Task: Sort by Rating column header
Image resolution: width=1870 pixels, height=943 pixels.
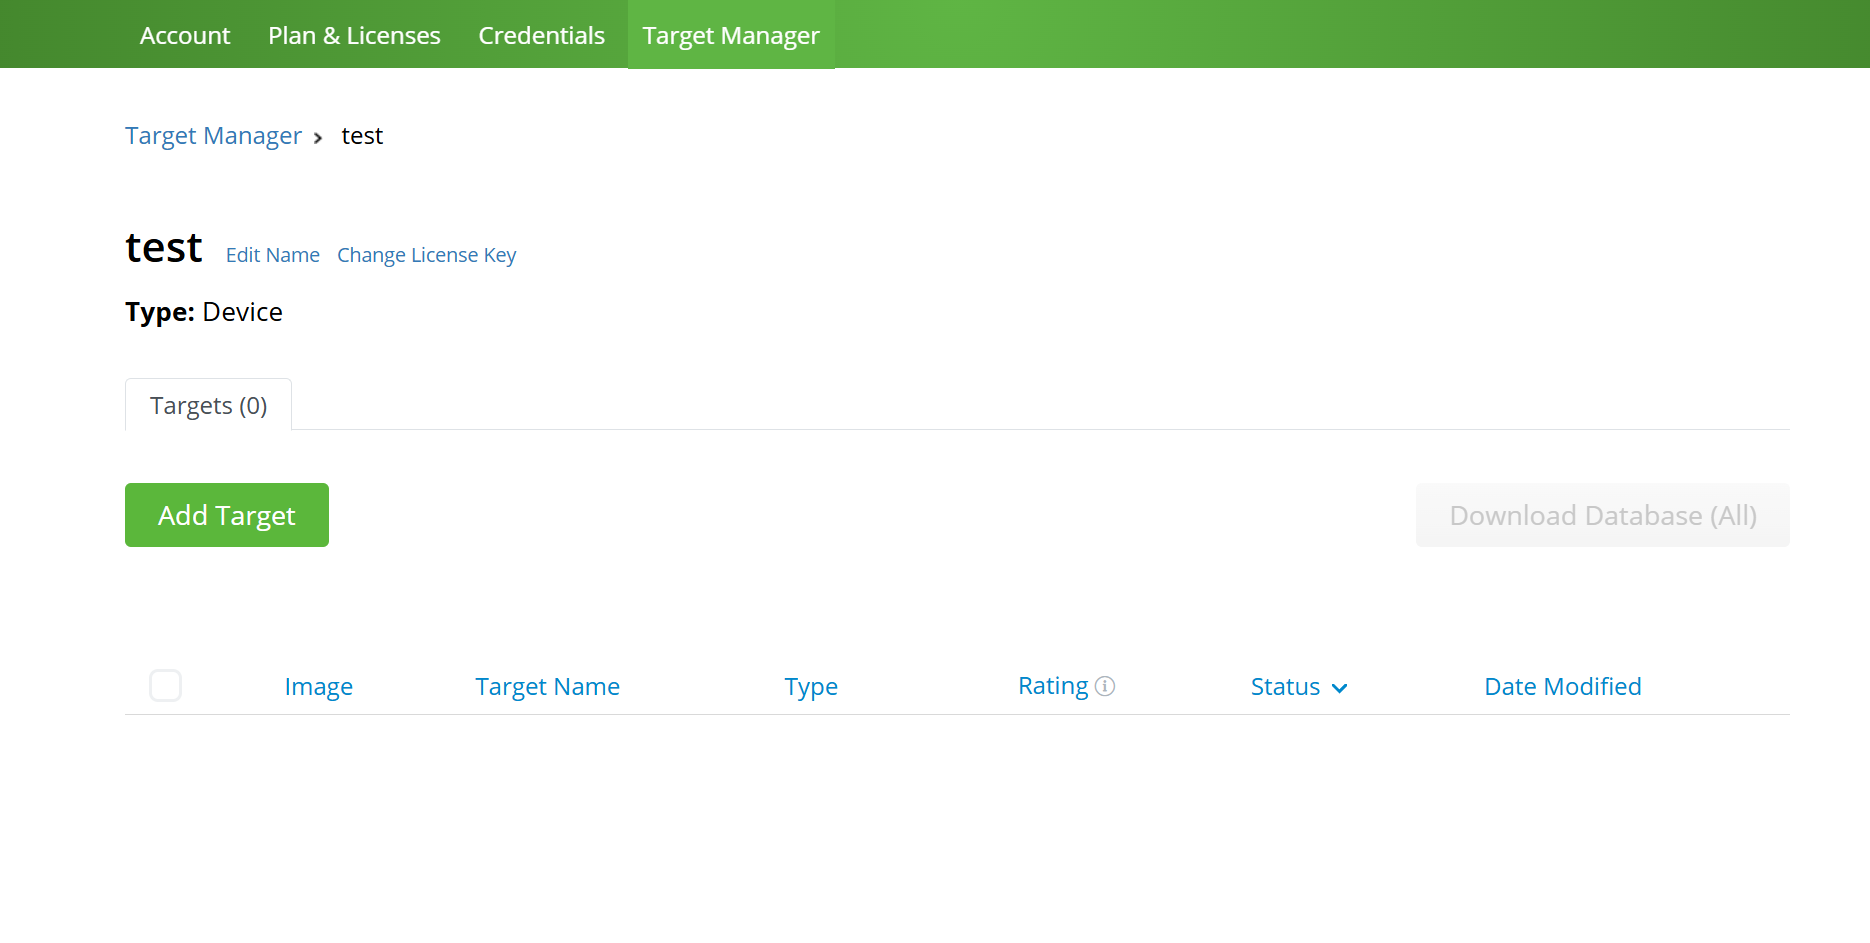Action: 1053,686
